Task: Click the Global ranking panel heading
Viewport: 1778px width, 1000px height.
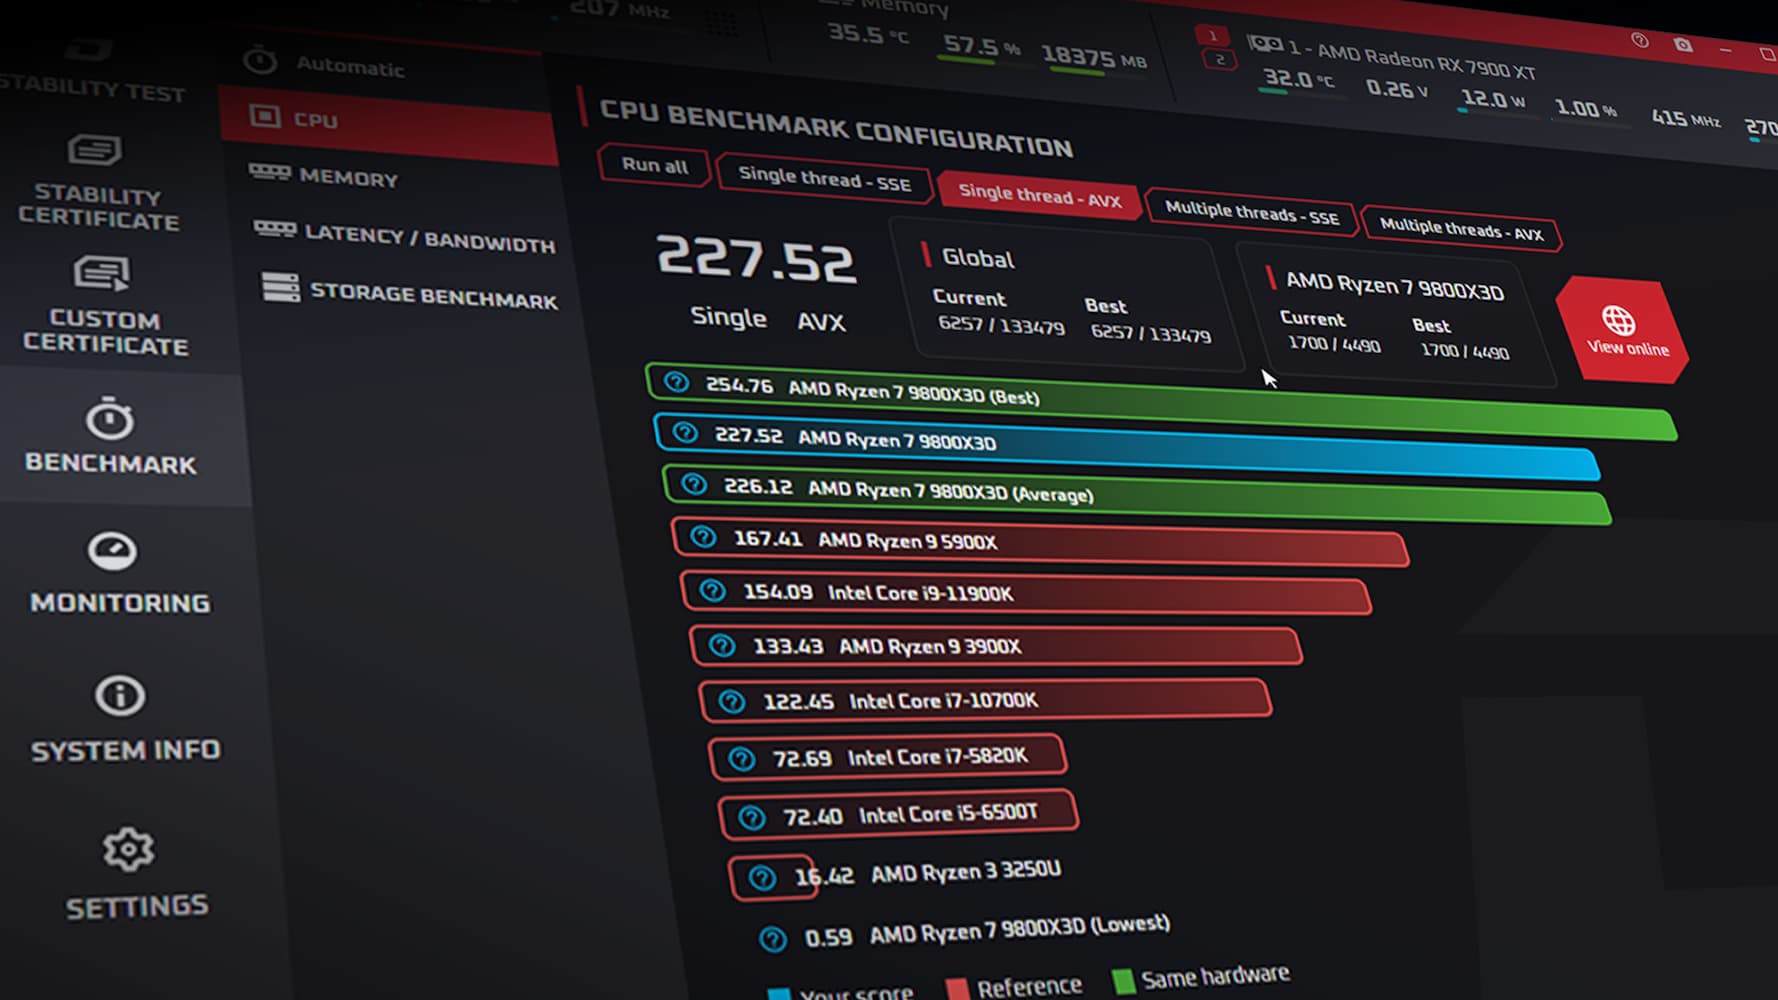Action: click(978, 258)
